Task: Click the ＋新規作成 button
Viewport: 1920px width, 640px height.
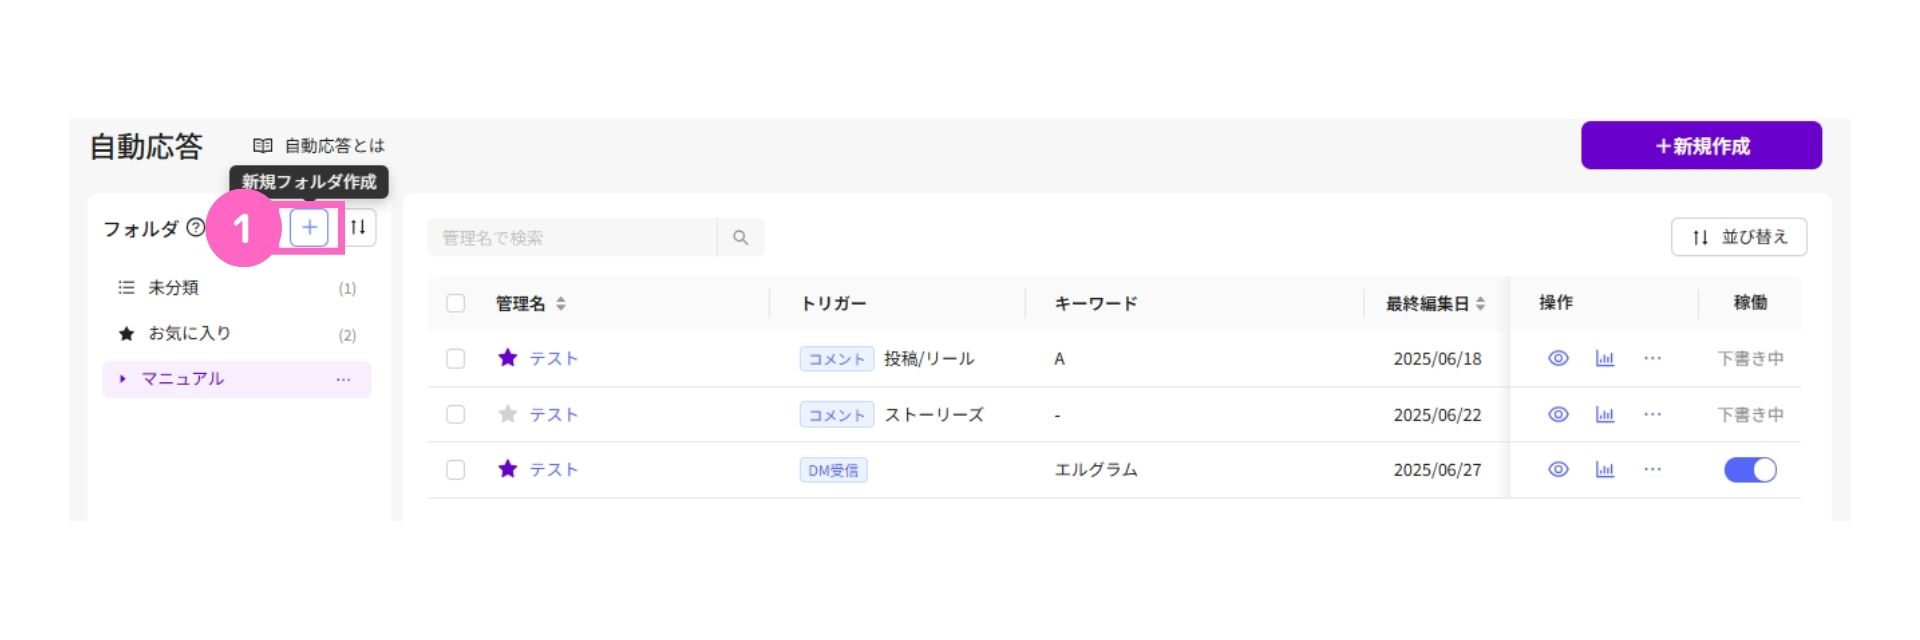Action: [x=1700, y=146]
